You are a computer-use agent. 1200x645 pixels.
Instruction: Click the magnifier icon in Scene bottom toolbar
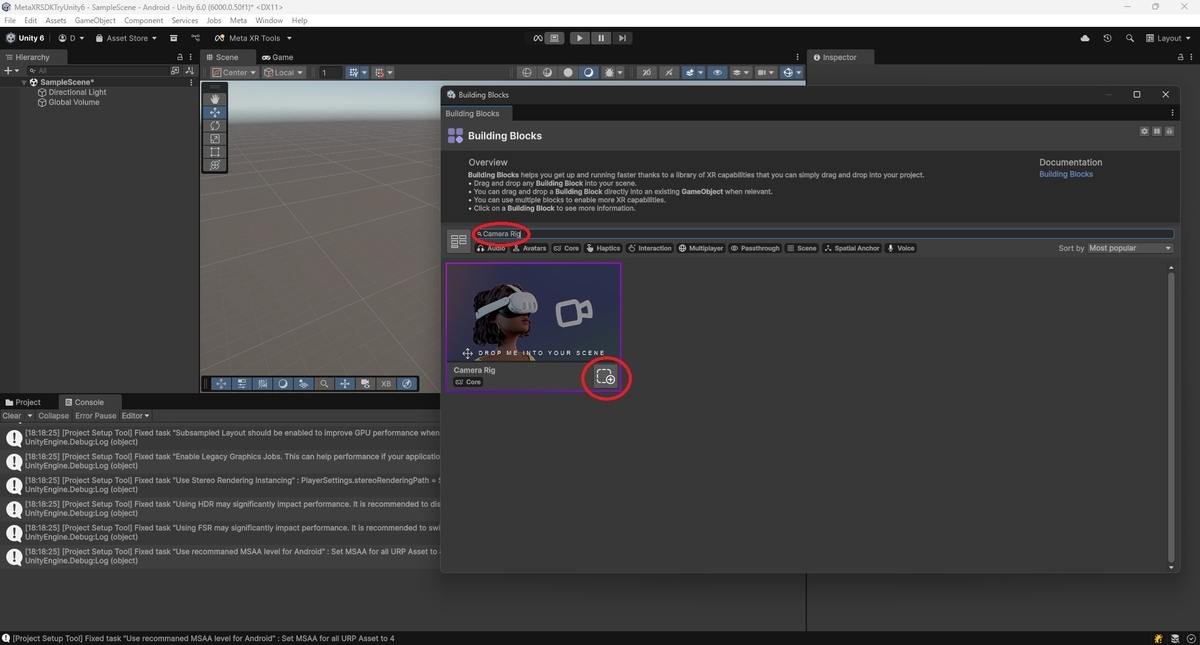tap(324, 384)
